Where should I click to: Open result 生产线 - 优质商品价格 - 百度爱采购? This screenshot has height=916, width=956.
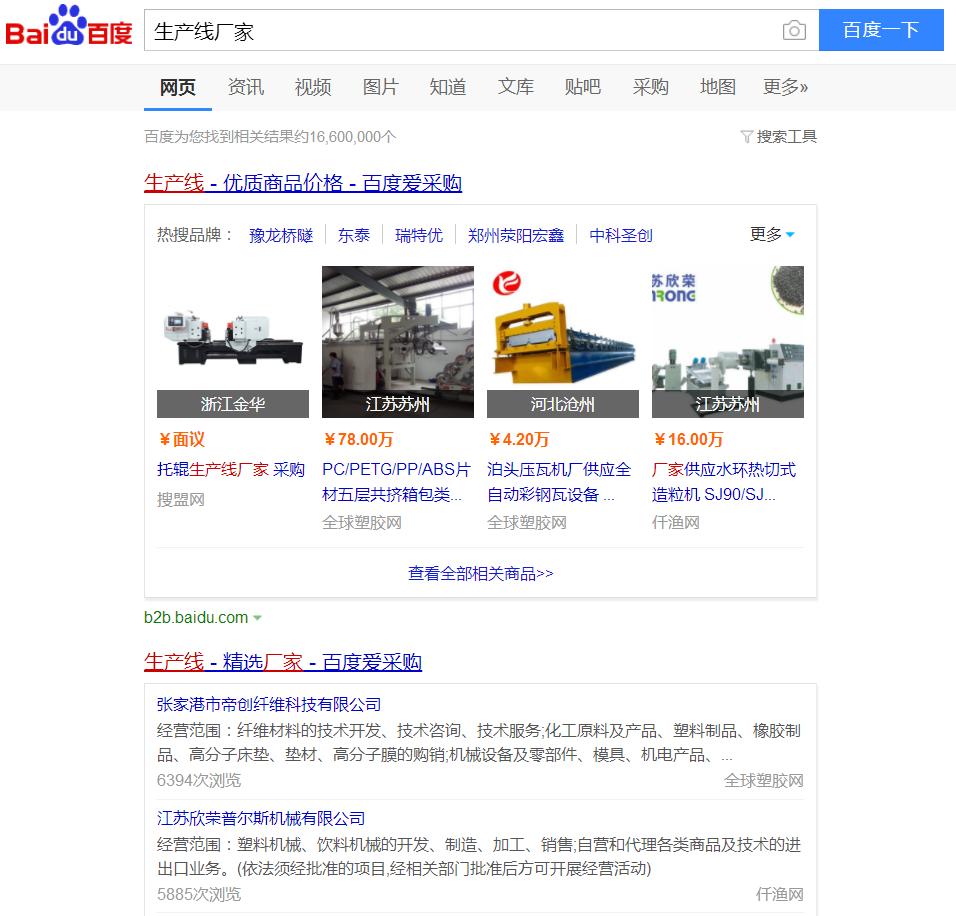[303, 183]
